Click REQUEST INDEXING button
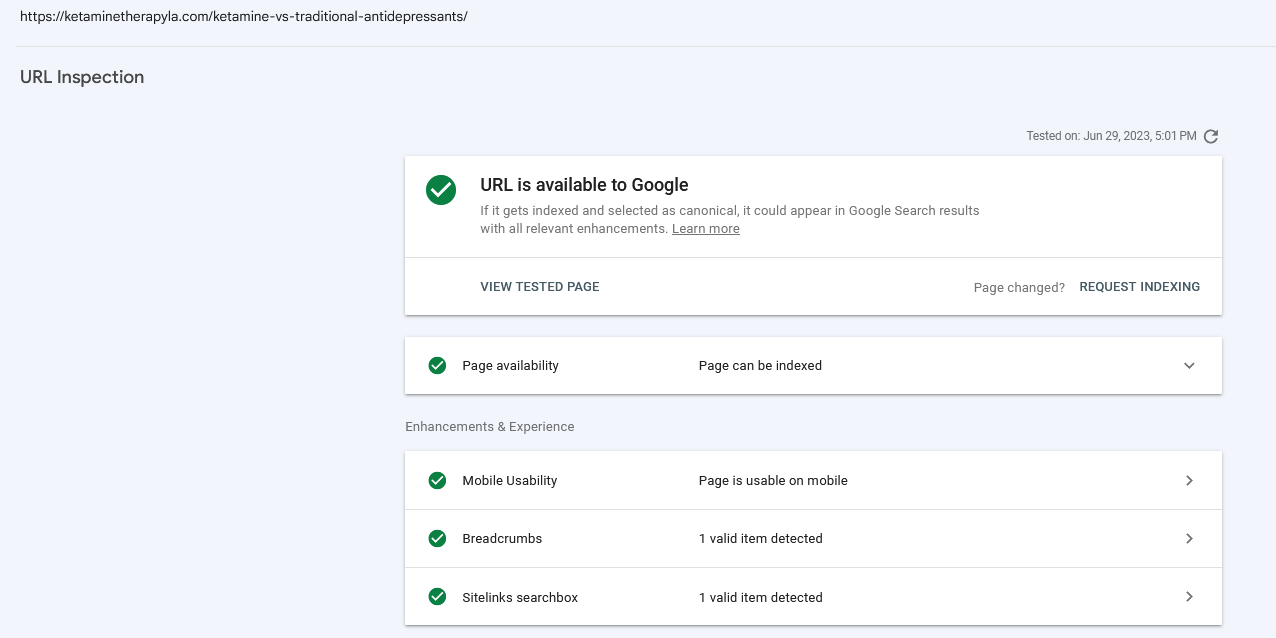This screenshot has height=638, width=1276. 1140,287
